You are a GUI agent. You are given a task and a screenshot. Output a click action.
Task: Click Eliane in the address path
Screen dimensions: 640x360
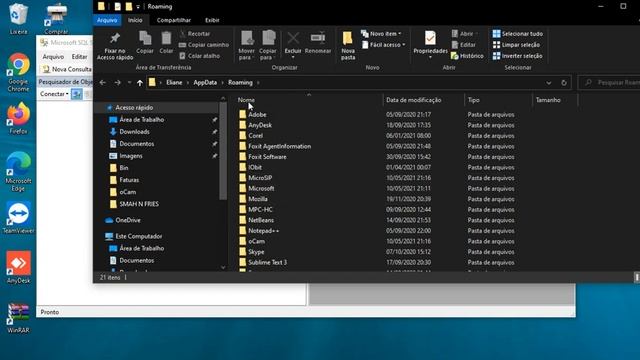(x=174, y=82)
